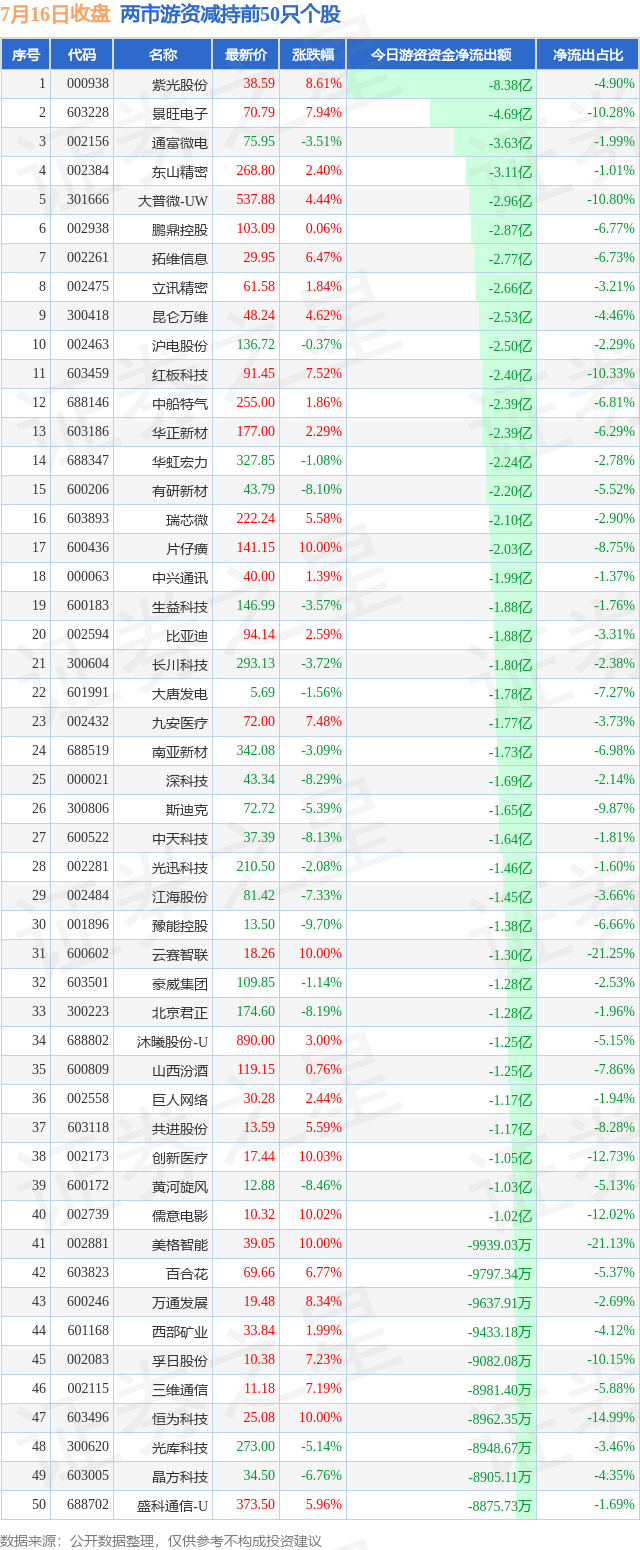The height and width of the screenshot is (1550, 640).
Task: Select stock code 600436 片仔癀
Action: point(89,548)
